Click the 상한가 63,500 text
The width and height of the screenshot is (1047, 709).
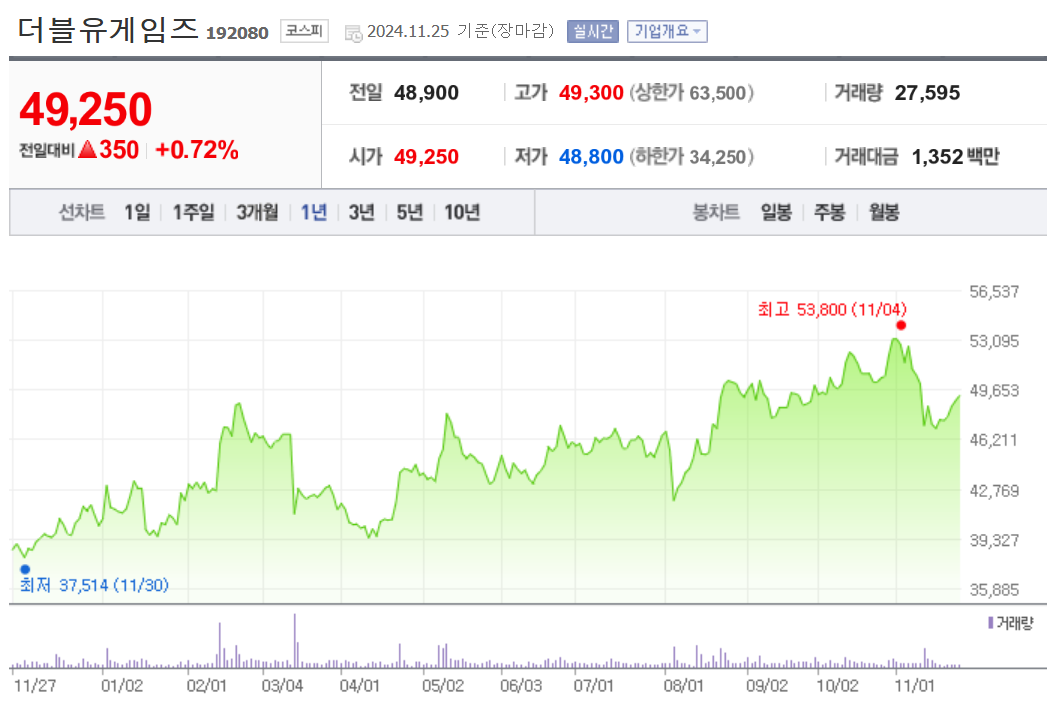click(x=692, y=92)
